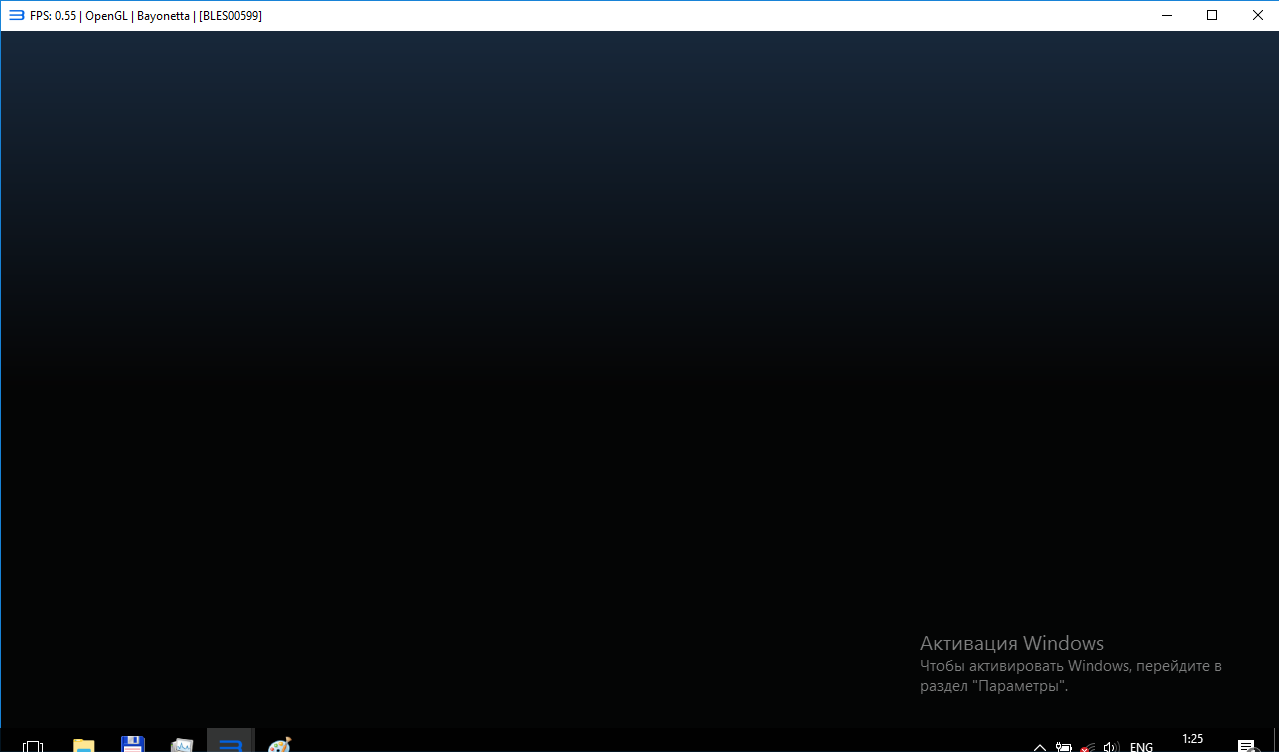Viewport: 1279px width, 752px height.
Task: Close the Bayonetta game window
Action: pos(1257,15)
